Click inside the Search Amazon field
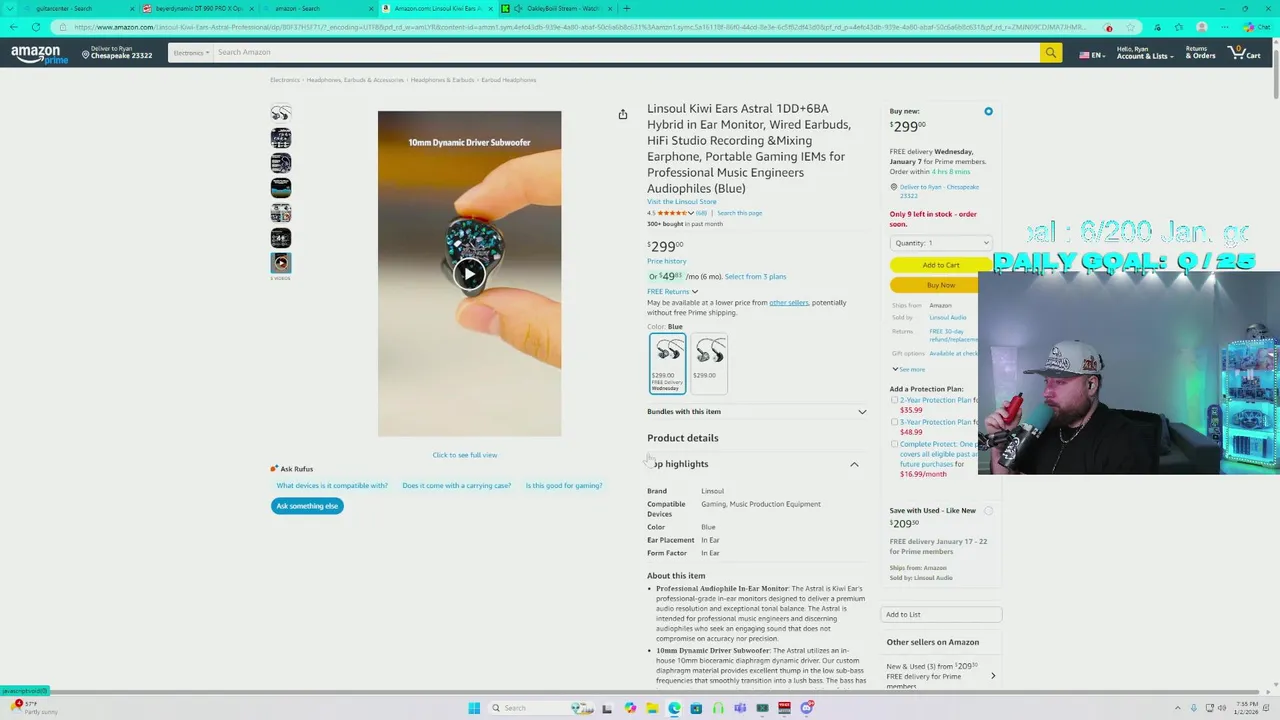1280x720 pixels. [626, 52]
